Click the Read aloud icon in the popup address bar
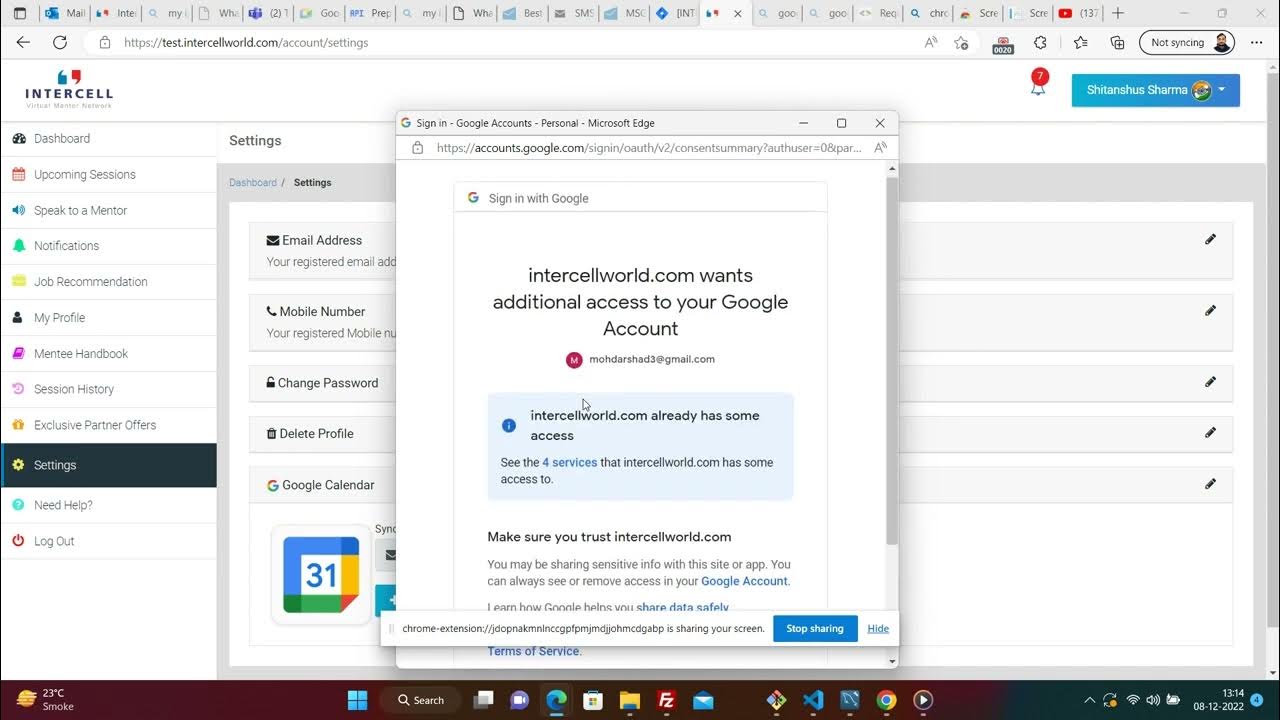 click(x=880, y=148)
